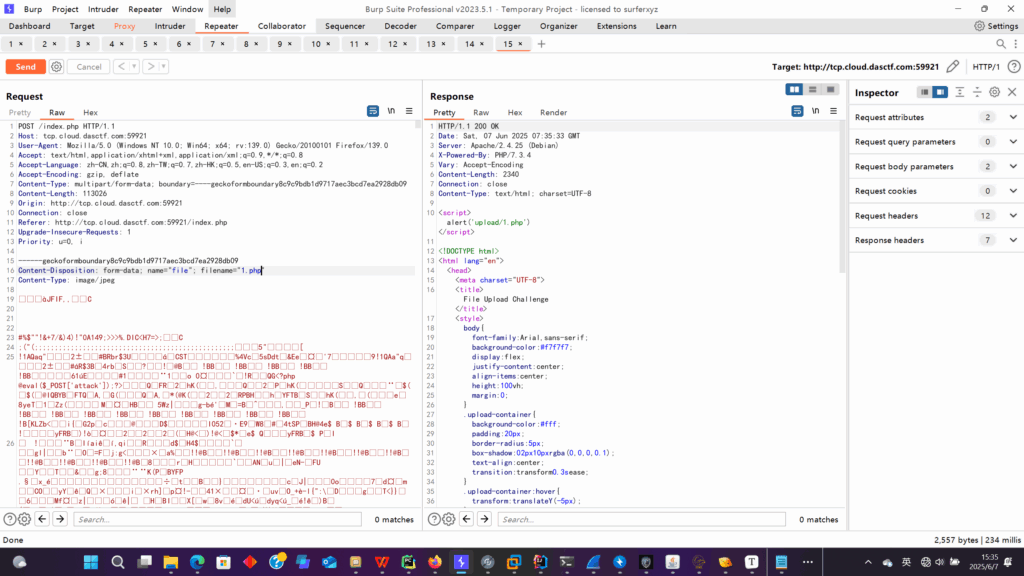The width and height of the screenshot is (1024, 576).
Task: Open File Explorer from taskbar
Action: click(x=170, y=562)
